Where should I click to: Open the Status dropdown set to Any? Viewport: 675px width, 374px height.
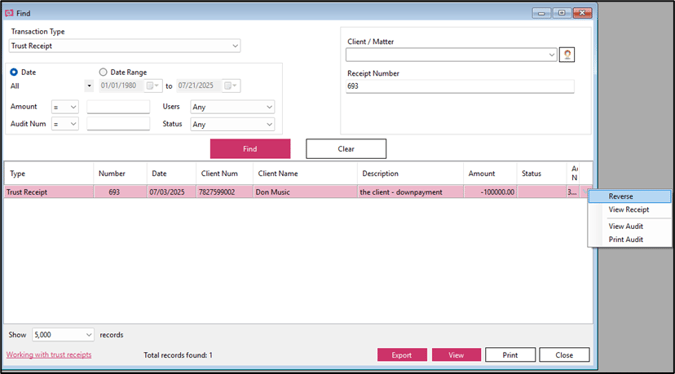point(232,124)
